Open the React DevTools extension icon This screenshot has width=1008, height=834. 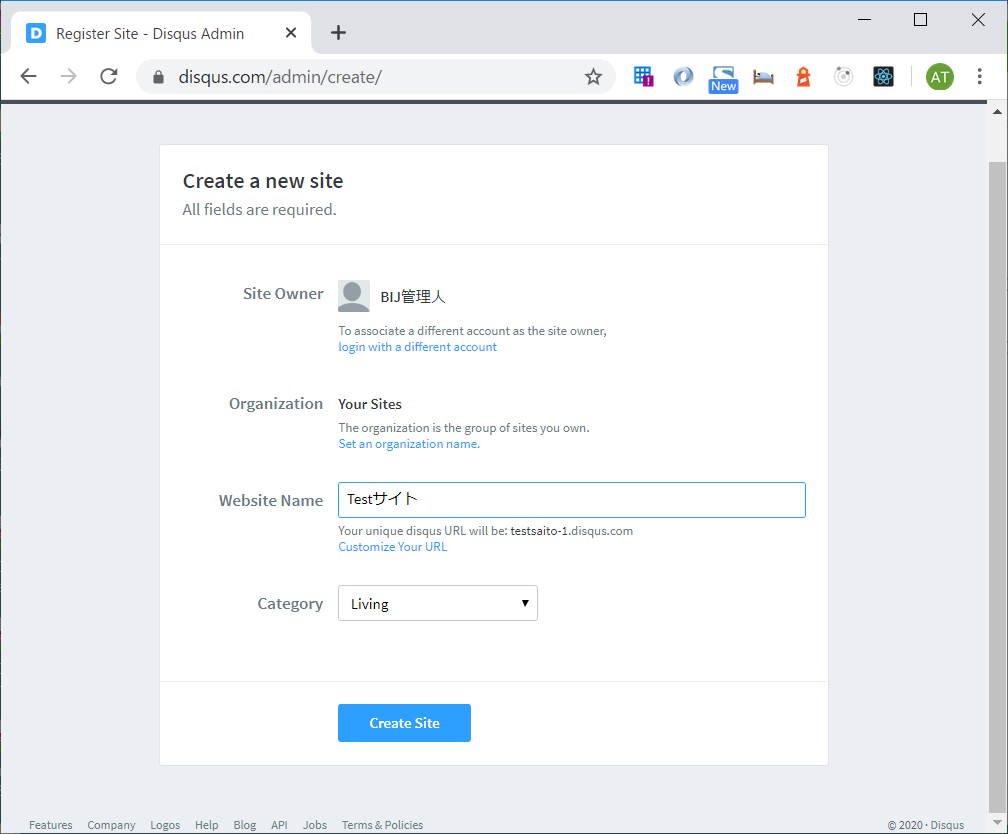(883, 77)
